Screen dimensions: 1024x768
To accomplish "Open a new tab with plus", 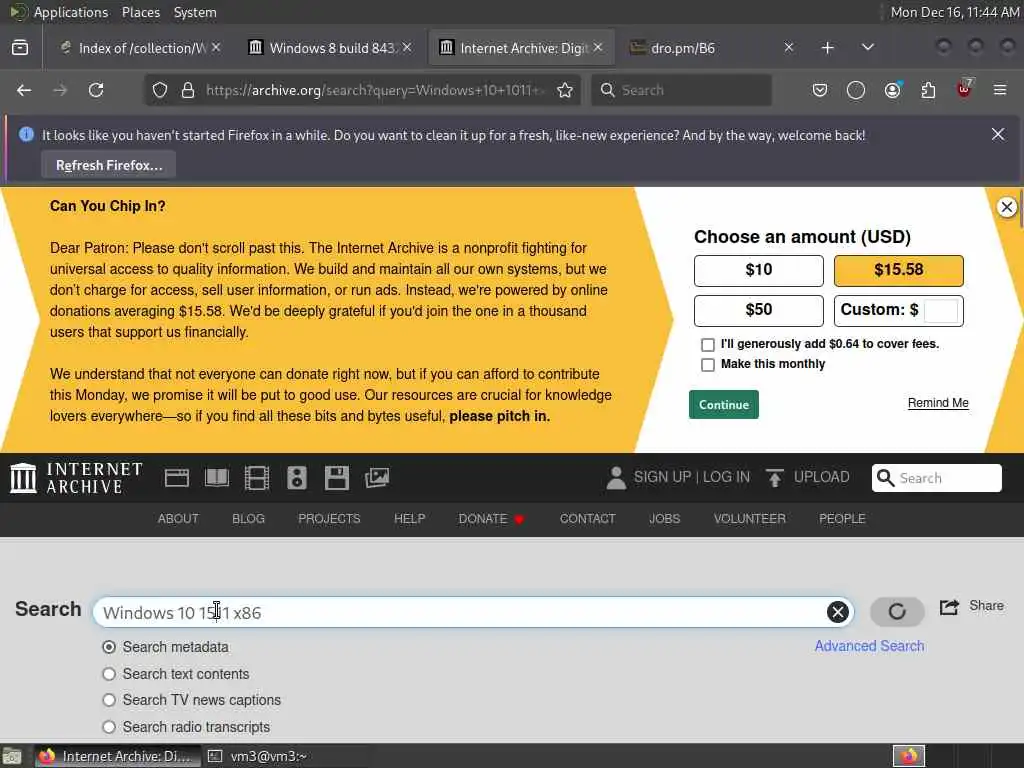I will [x=827, y=48].
